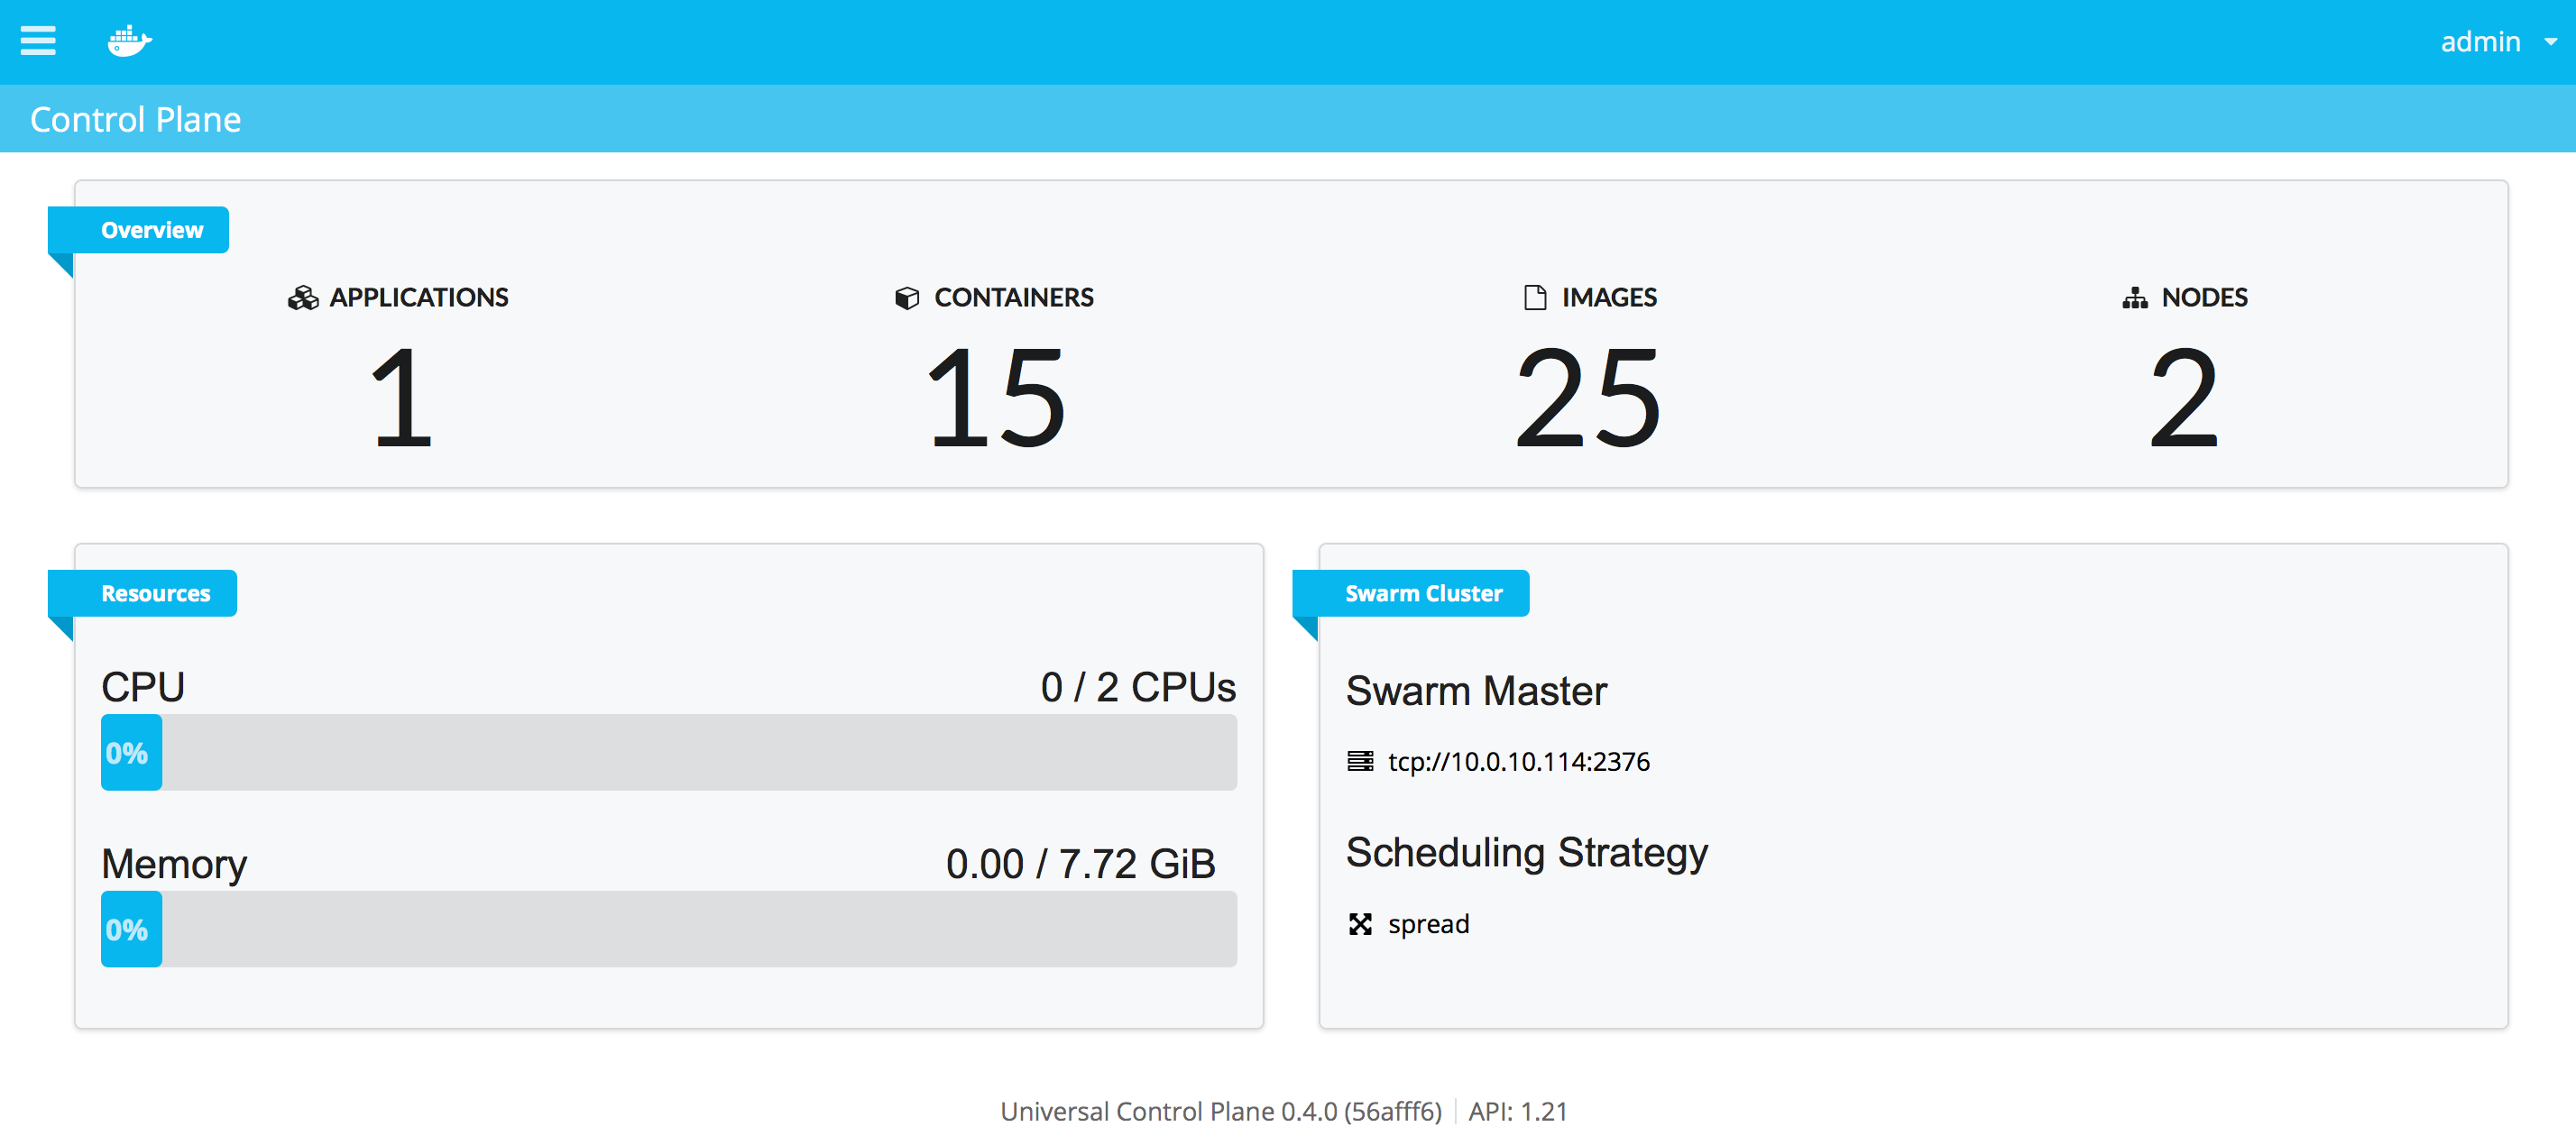
Task: Click the Swarm Master heading
Action: point(1476,691)
